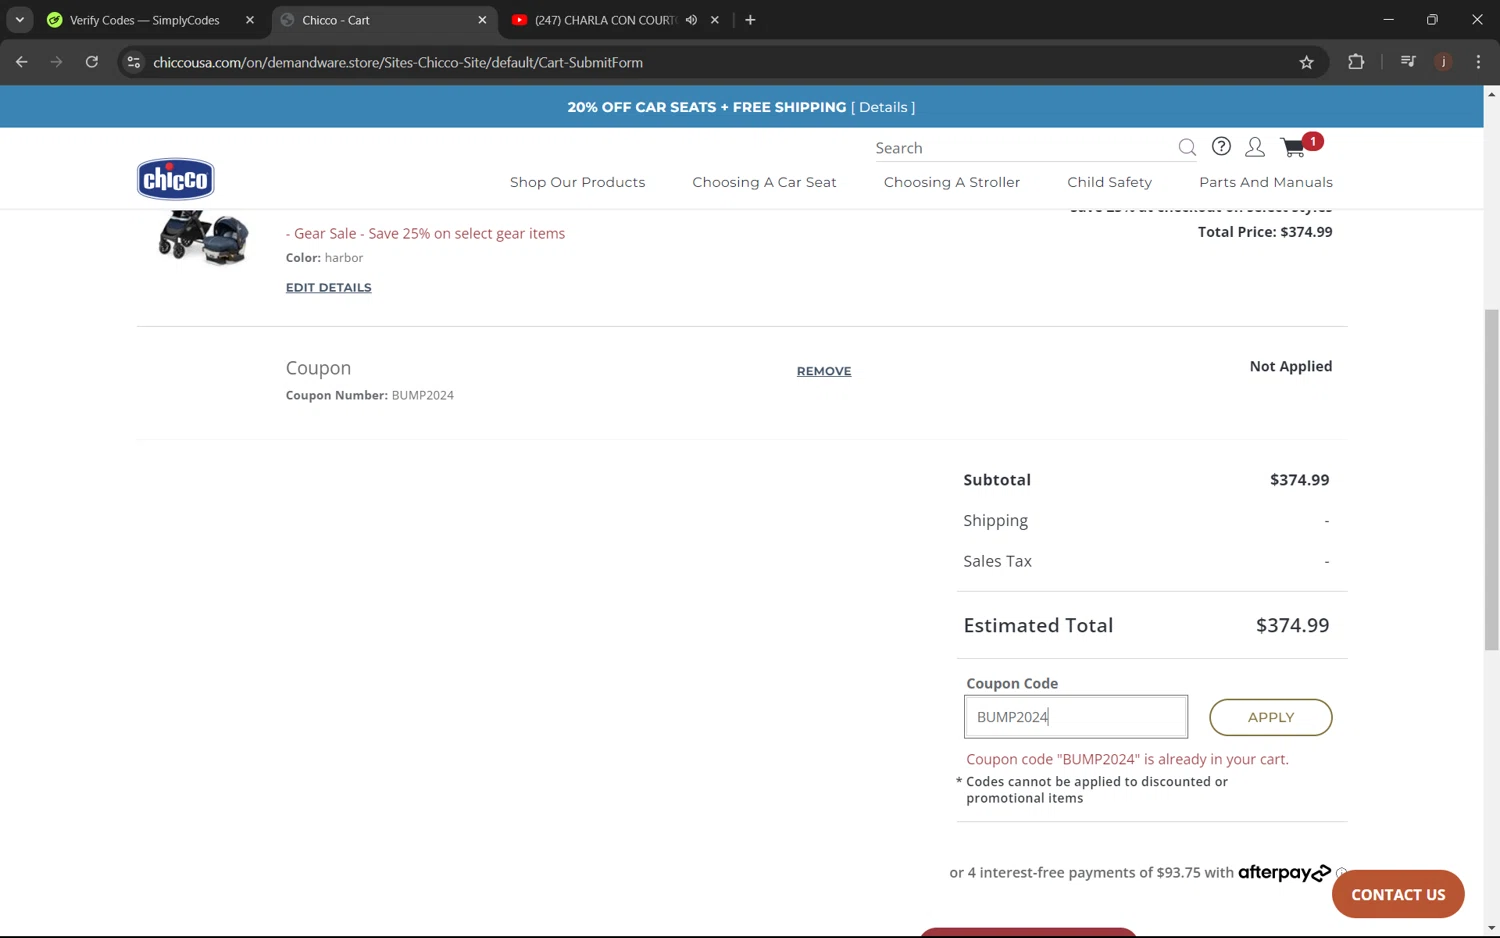Click the Chicco logo
Viewport: 1500px width, 938px height.
click(x=176, y=179)
